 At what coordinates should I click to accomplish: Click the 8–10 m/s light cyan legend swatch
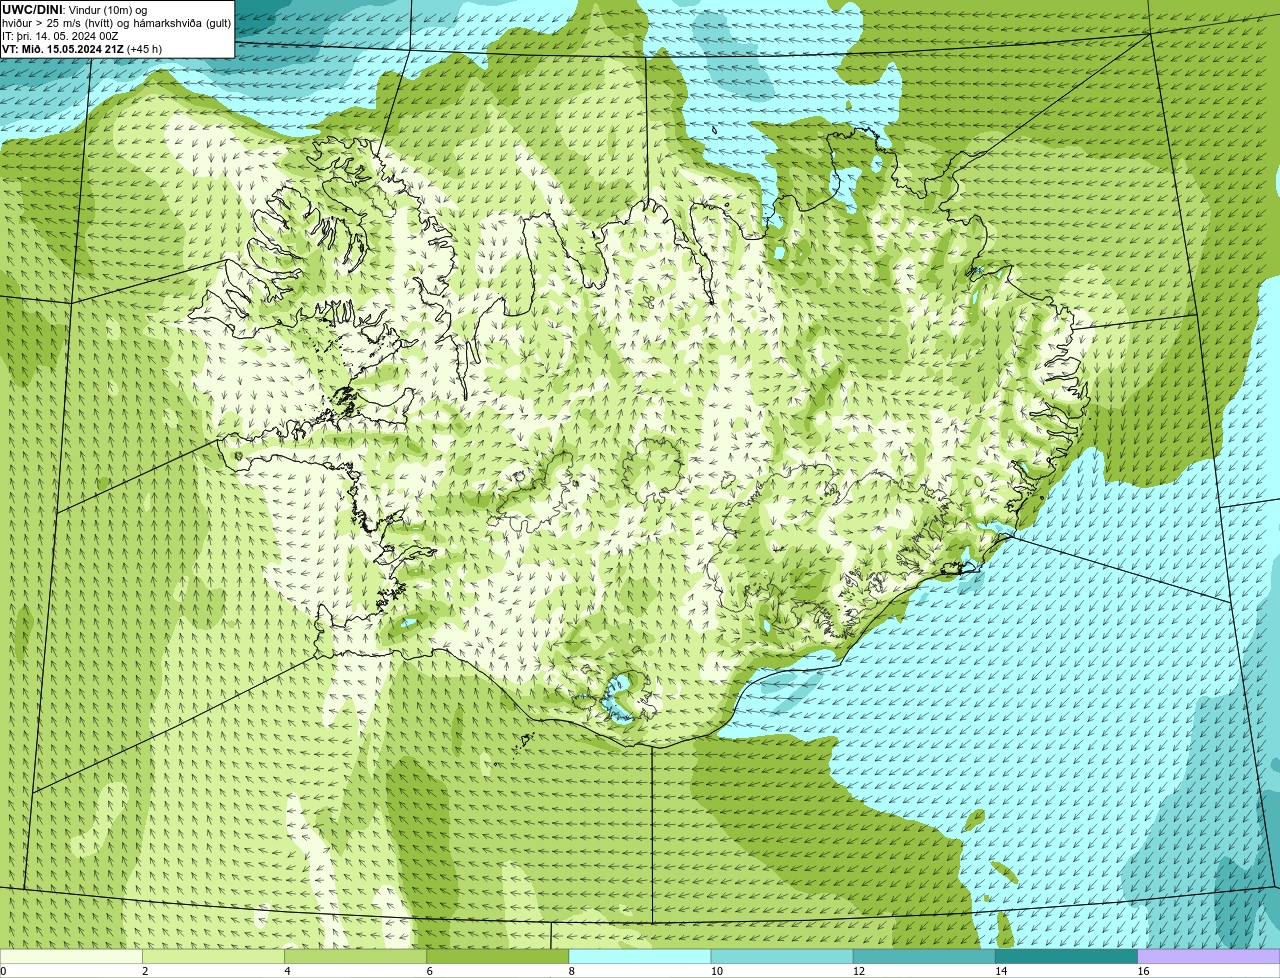[640, 957]
